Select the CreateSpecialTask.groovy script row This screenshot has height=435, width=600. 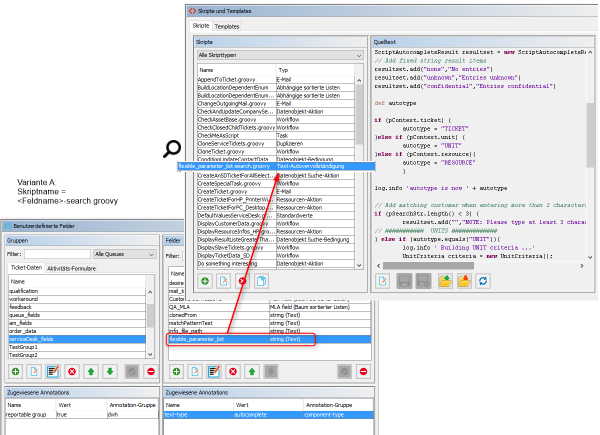276,184
